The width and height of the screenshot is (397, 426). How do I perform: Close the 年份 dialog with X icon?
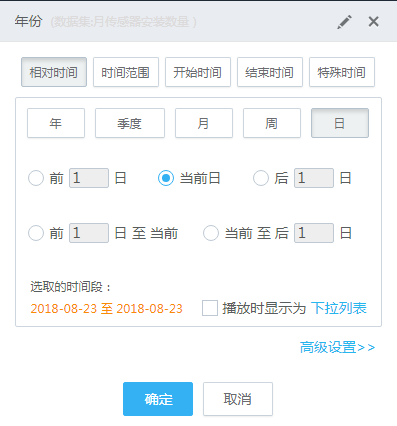coord(374,22)
